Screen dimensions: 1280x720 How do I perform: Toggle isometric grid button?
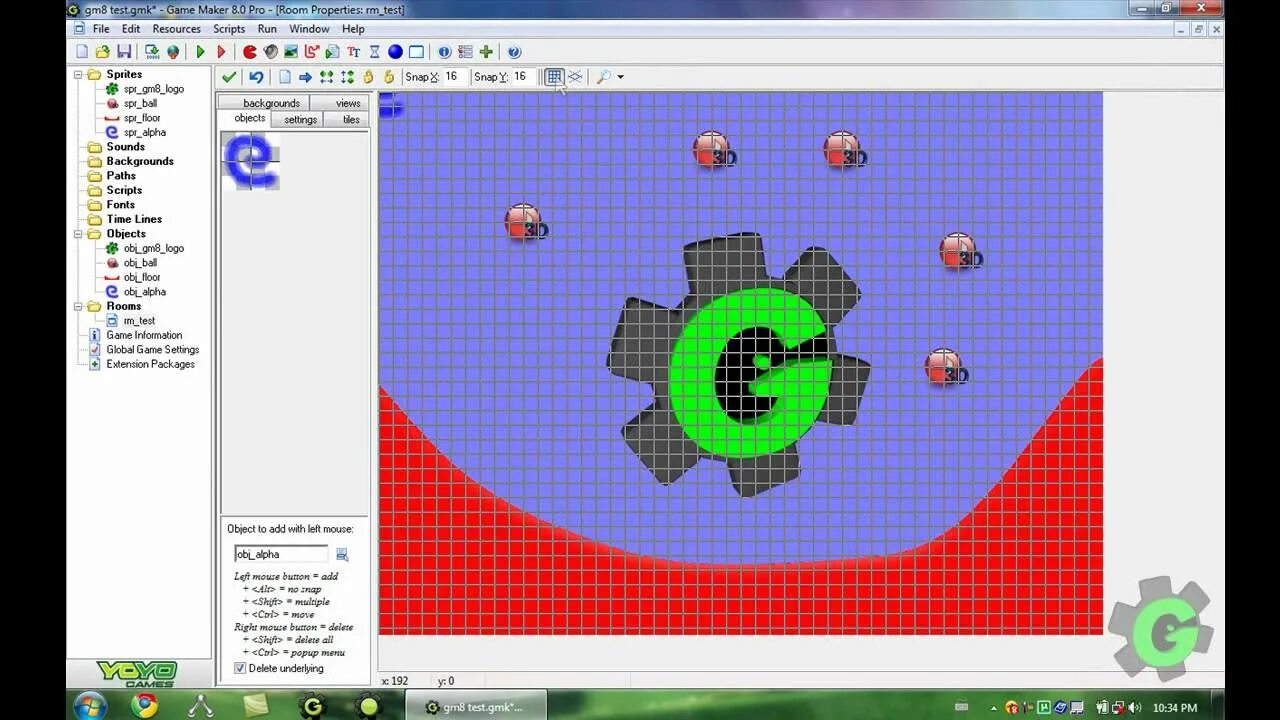[575, 77]
